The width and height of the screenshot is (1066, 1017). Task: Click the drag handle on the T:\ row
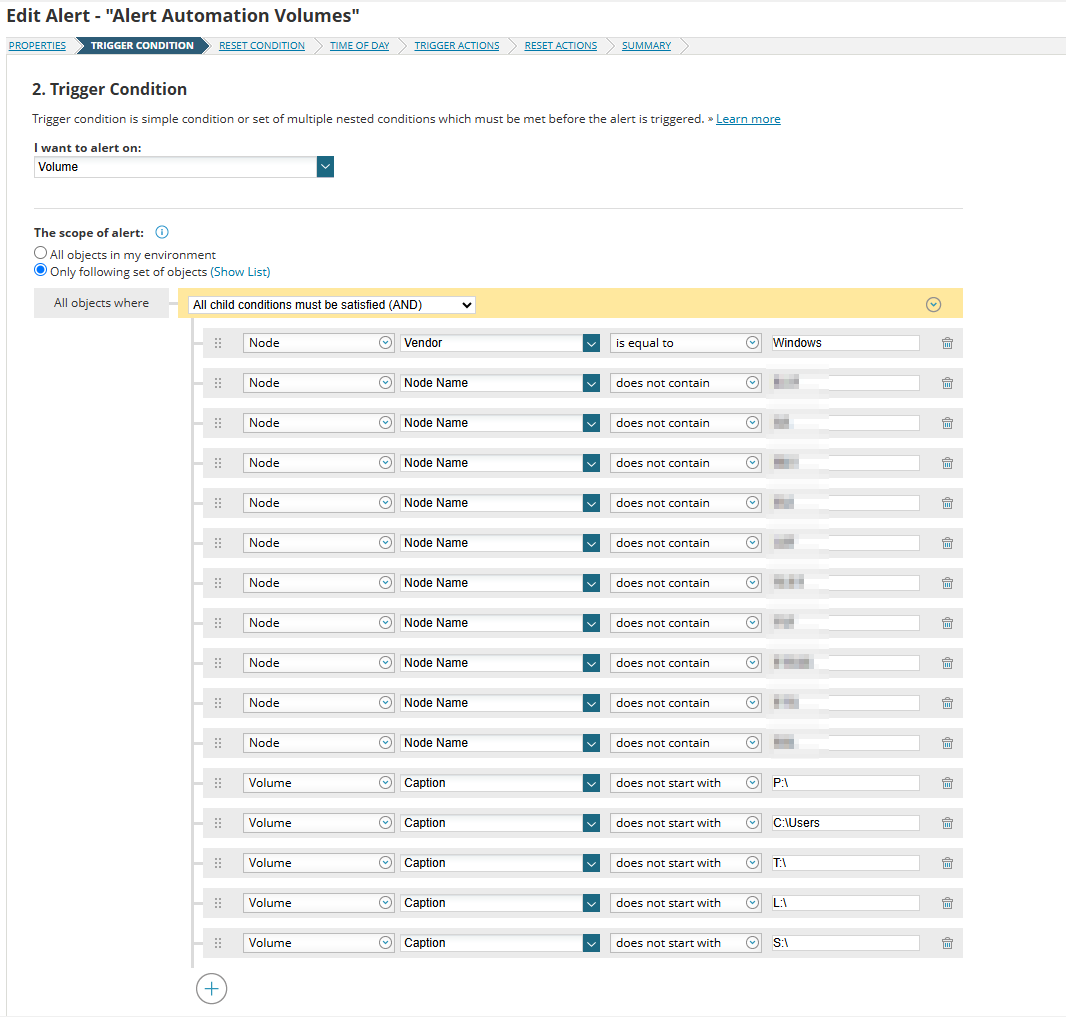click(x=218, y=863)
